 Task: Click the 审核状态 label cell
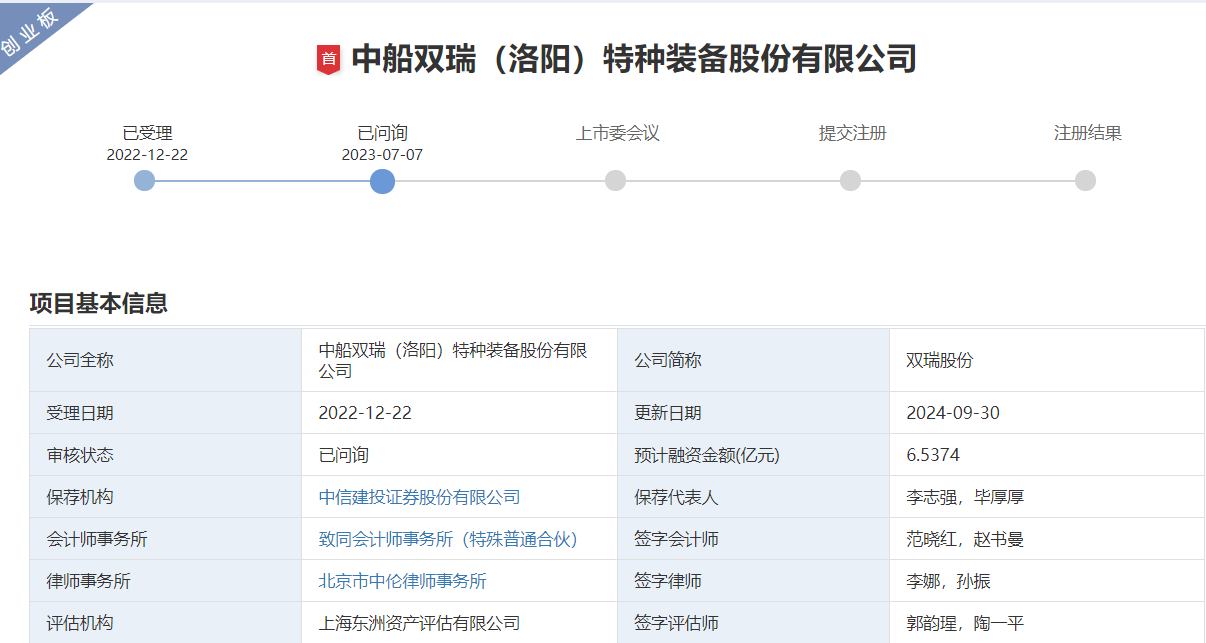point(166,455)
